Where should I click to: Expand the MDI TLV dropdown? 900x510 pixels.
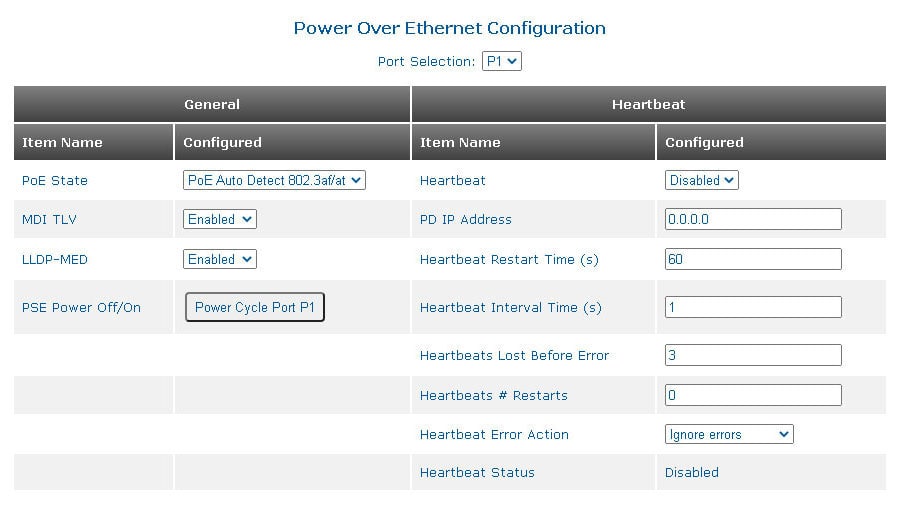(x=220, y=220)
